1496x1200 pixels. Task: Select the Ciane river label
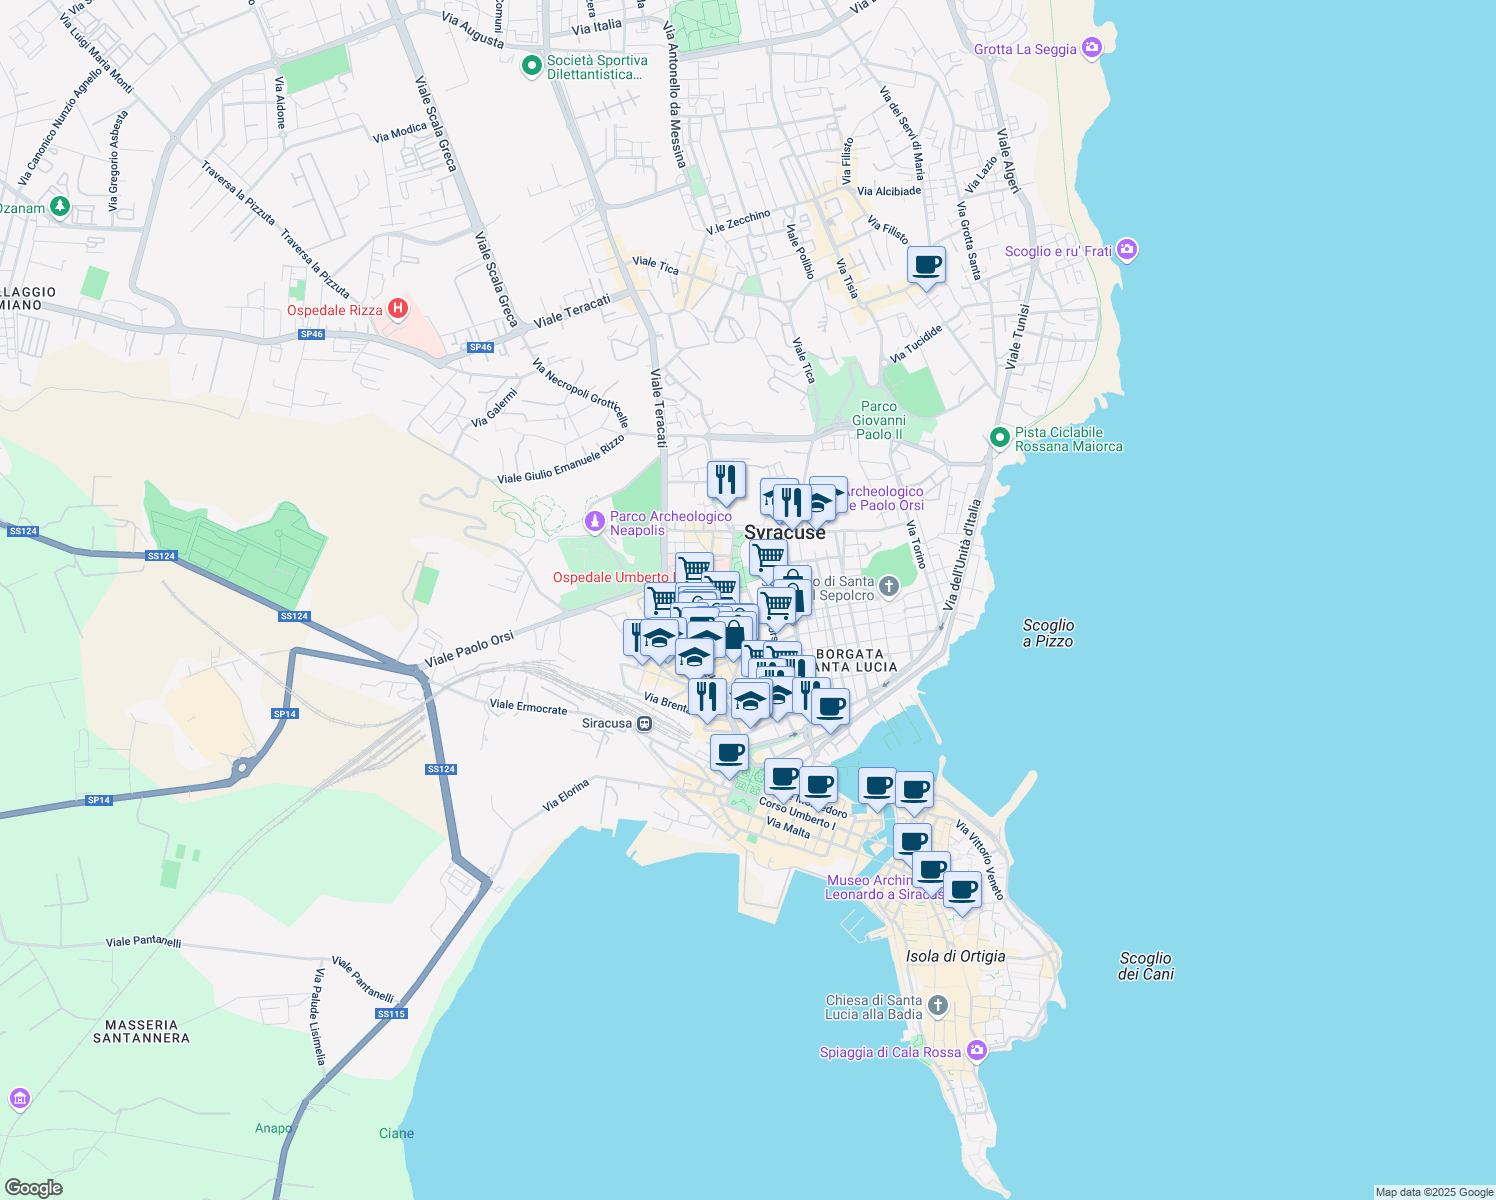pos(396,1133)
